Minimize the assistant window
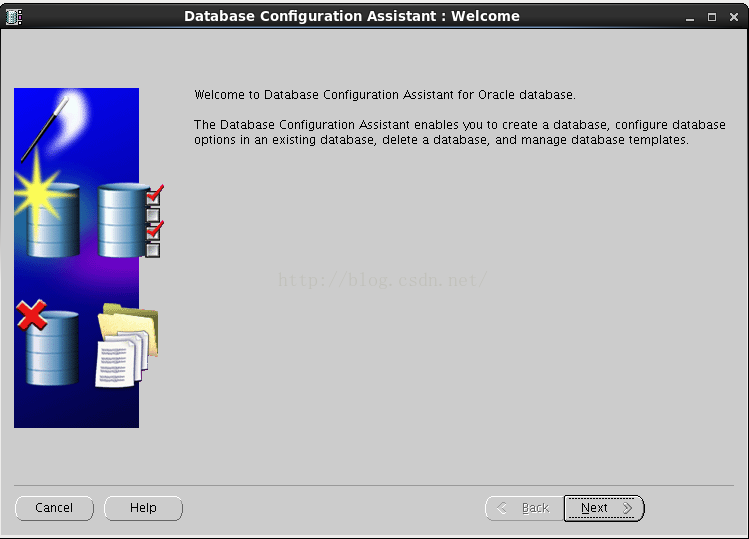 tap(690, 17)
